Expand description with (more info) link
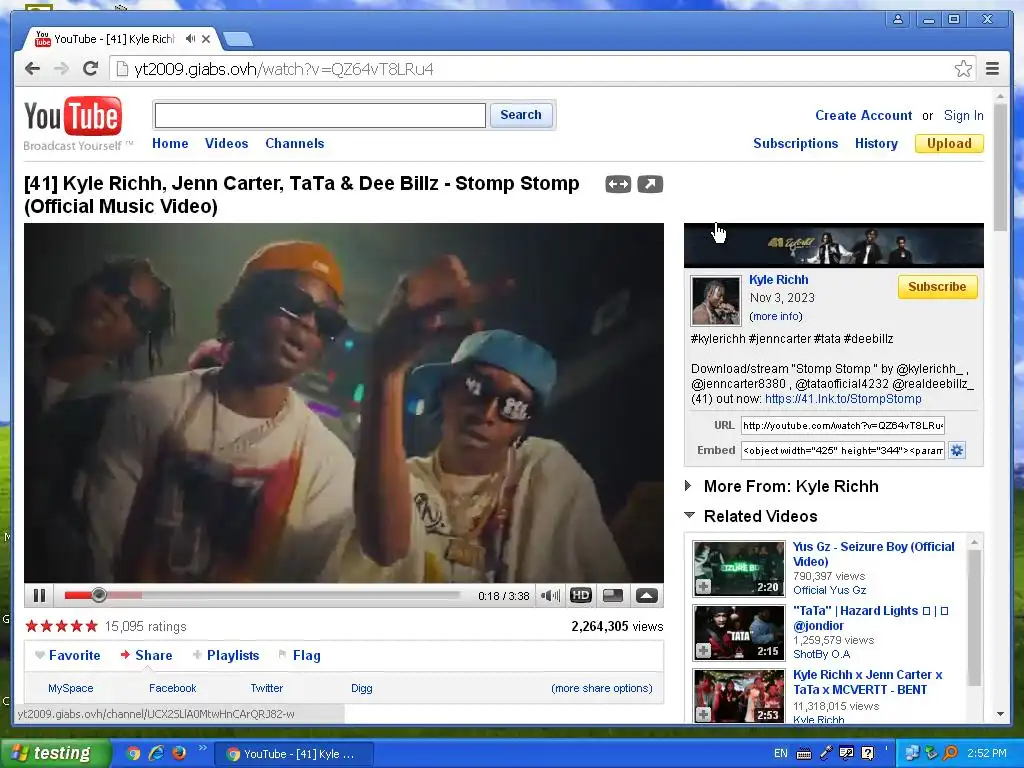 pyautogui.click(x=776, y=316)
